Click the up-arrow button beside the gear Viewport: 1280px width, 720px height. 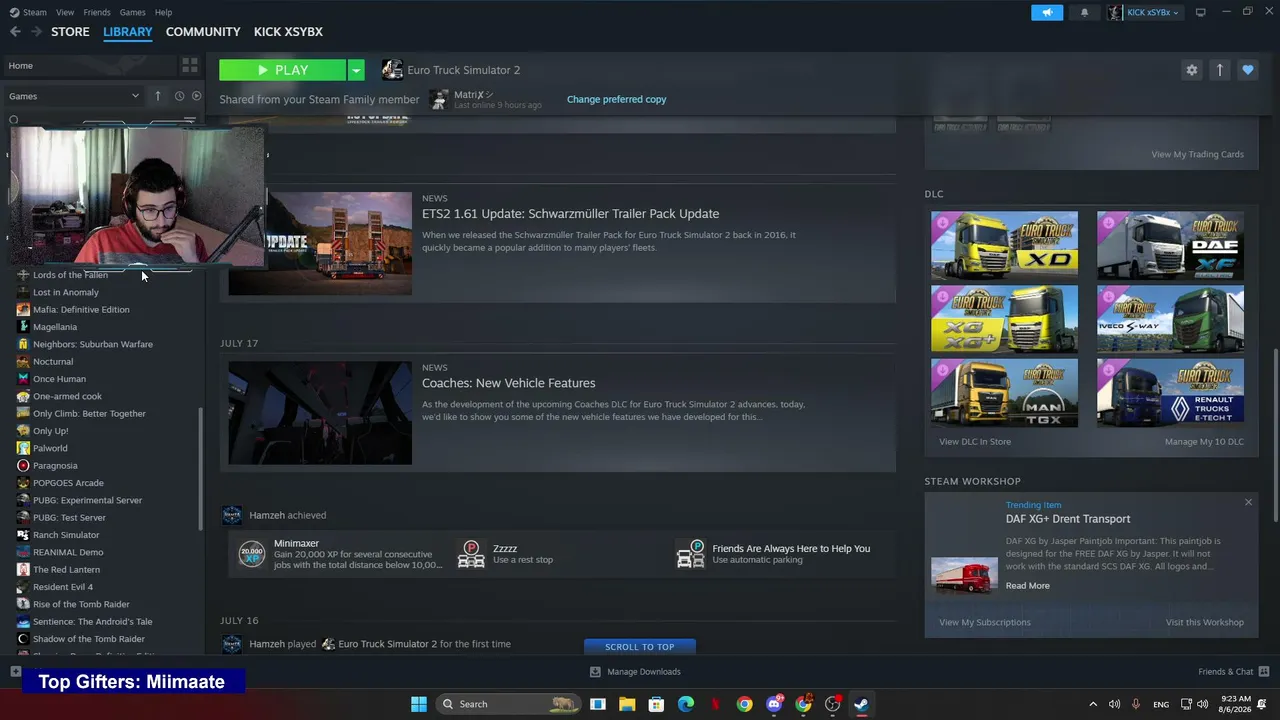(x=1219, y=70)
